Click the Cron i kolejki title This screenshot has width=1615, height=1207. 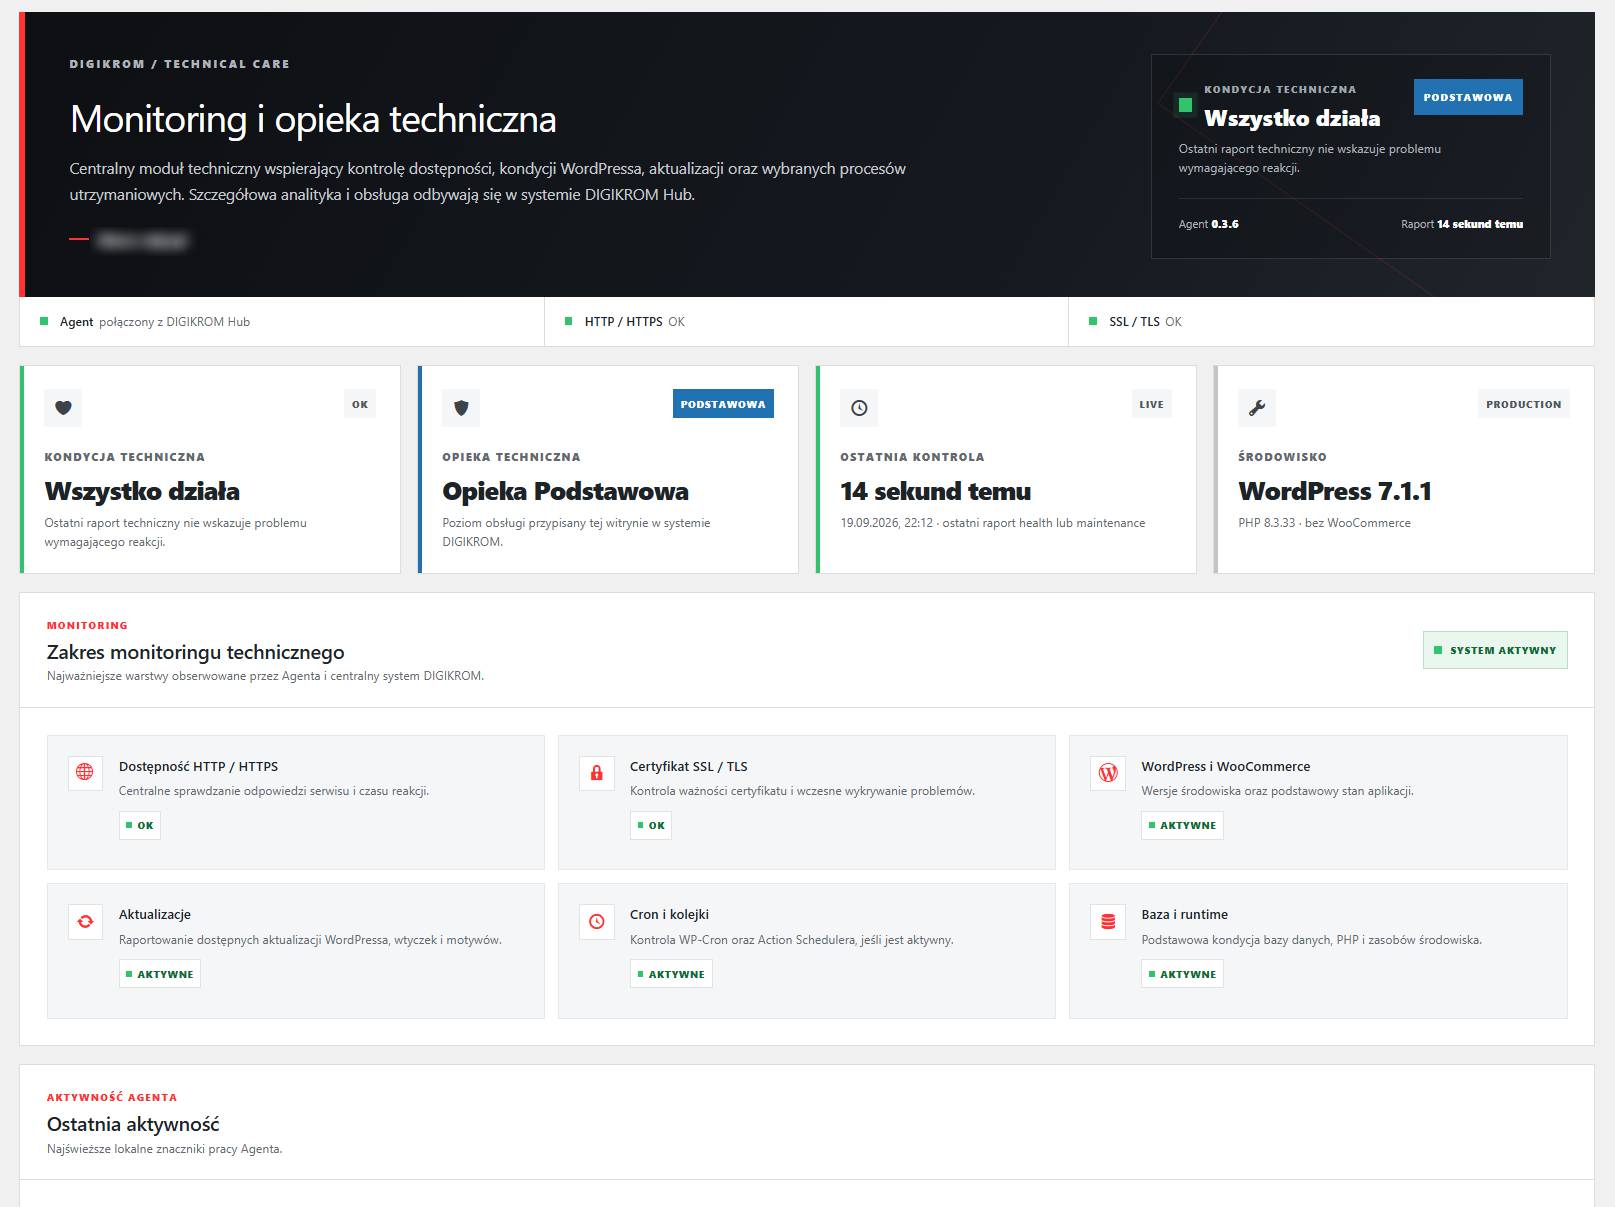pos(669,914)
